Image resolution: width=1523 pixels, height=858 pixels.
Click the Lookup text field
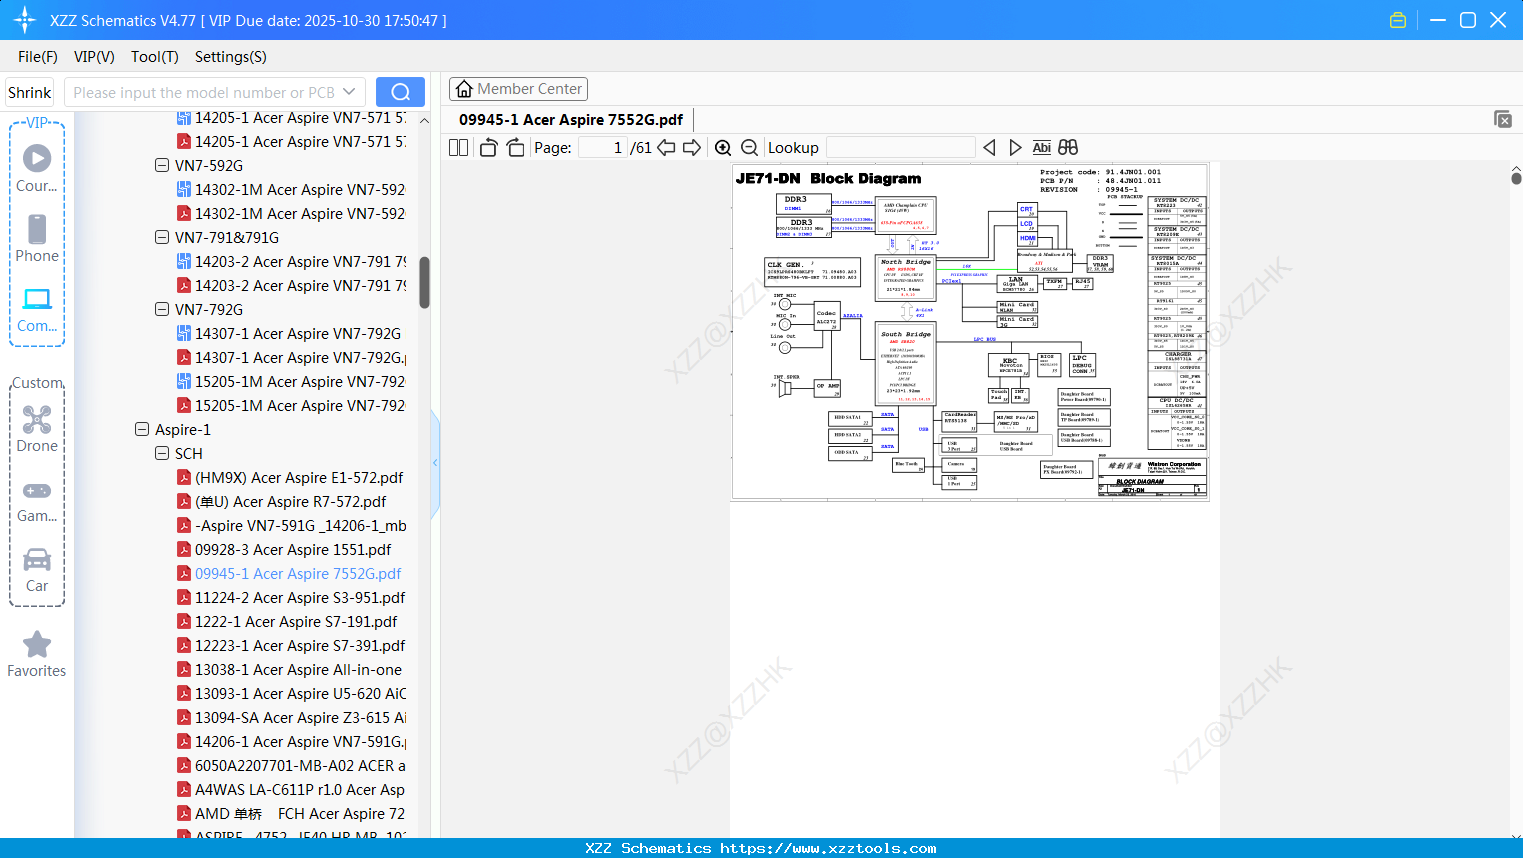tap(901, 148)
